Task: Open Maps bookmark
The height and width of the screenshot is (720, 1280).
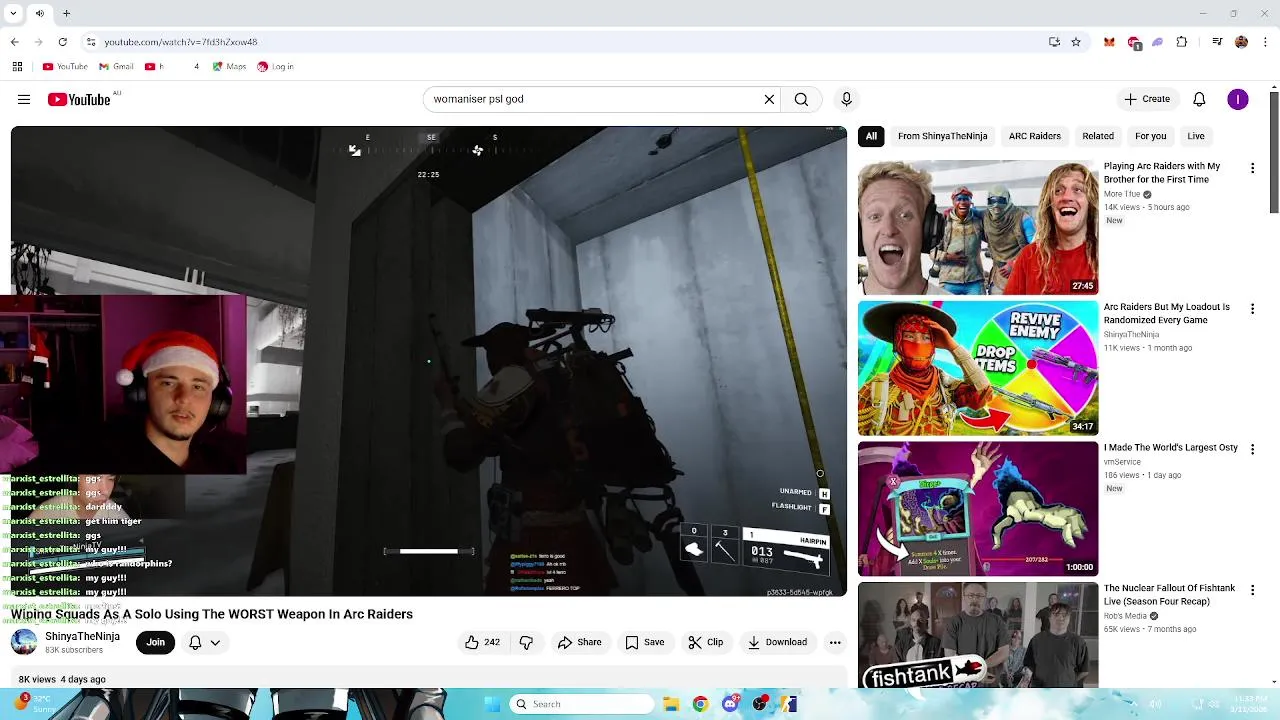Action: click(229, 67)
